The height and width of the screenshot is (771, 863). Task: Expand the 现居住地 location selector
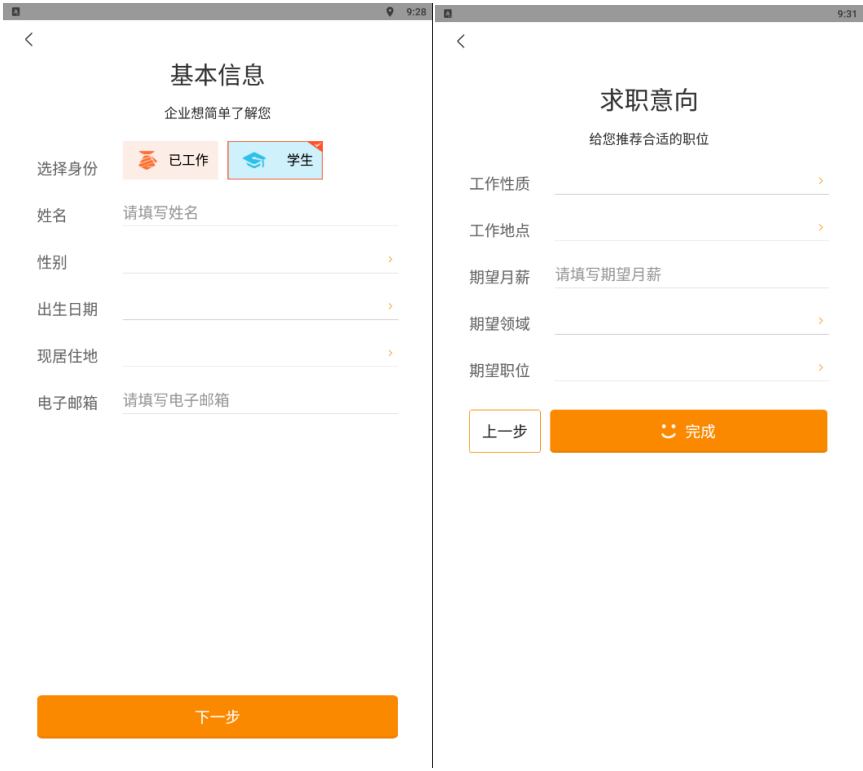260,353
